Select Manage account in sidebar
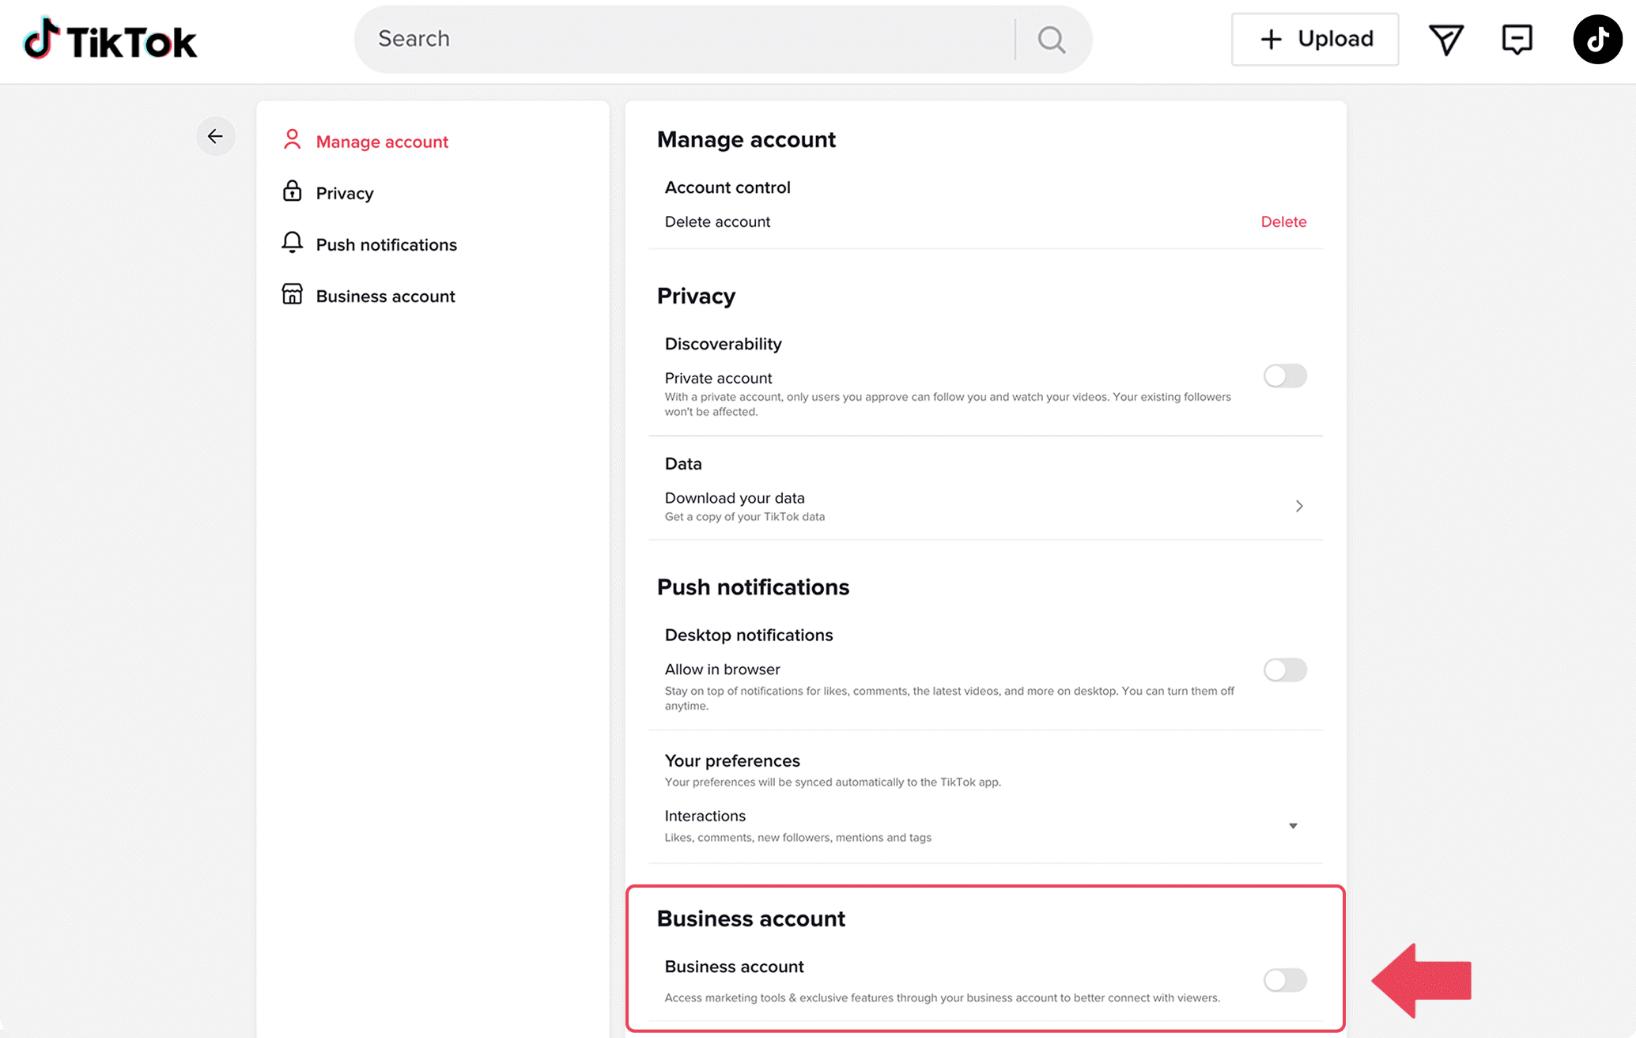The width and height of the screenshot is (1636, 1038). (x=382, y=142)
